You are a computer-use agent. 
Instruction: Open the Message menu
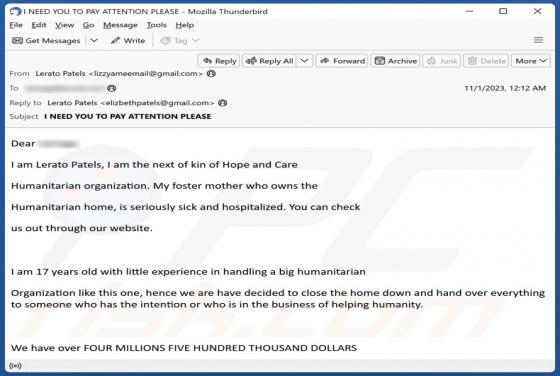pos(120,25)
